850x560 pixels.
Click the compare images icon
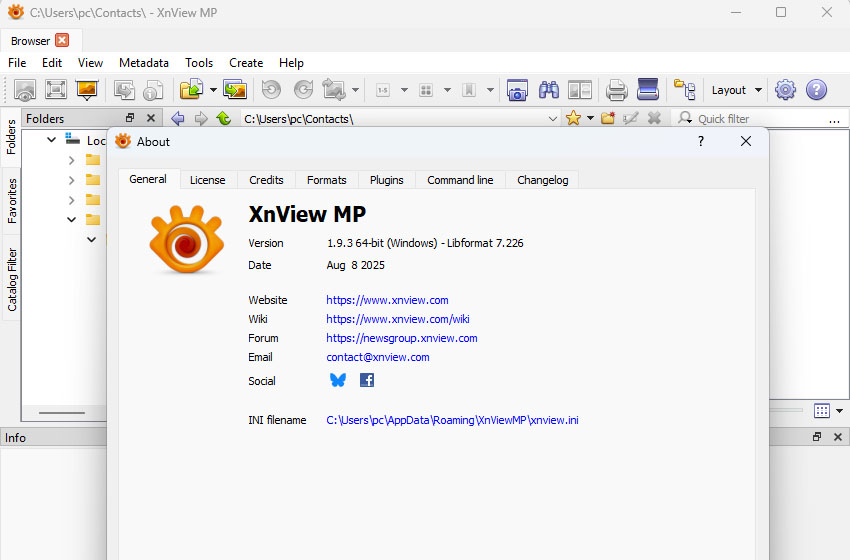(579, 90)
